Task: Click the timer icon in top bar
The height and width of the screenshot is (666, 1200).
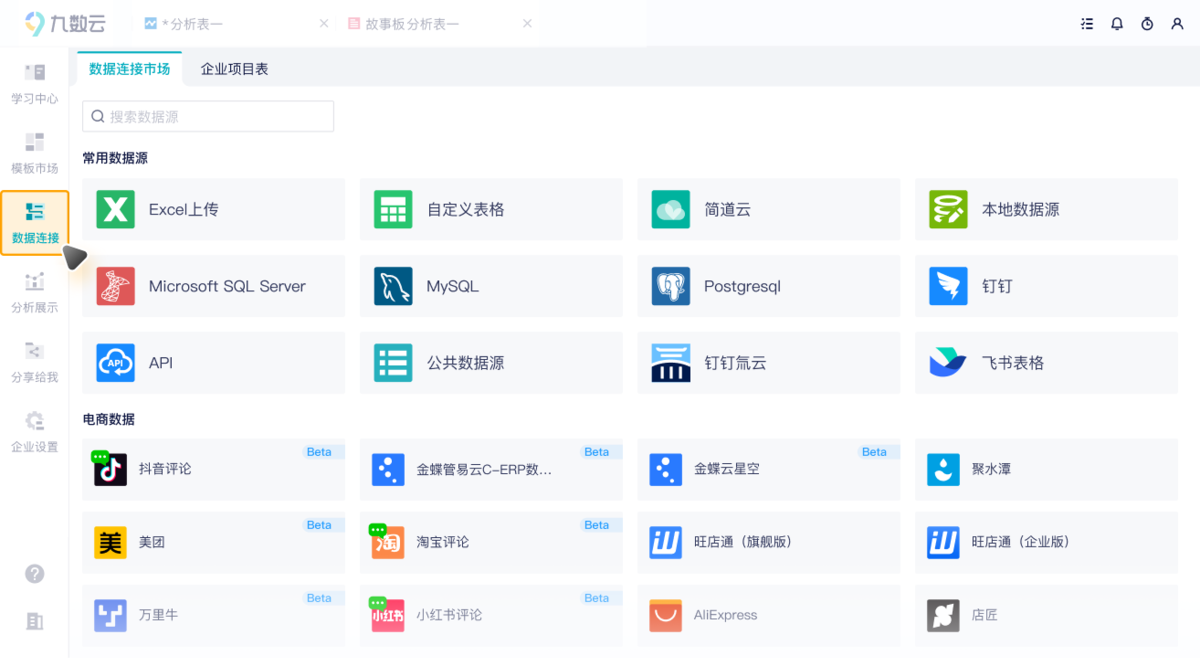Action: [x=1147, y=24]
